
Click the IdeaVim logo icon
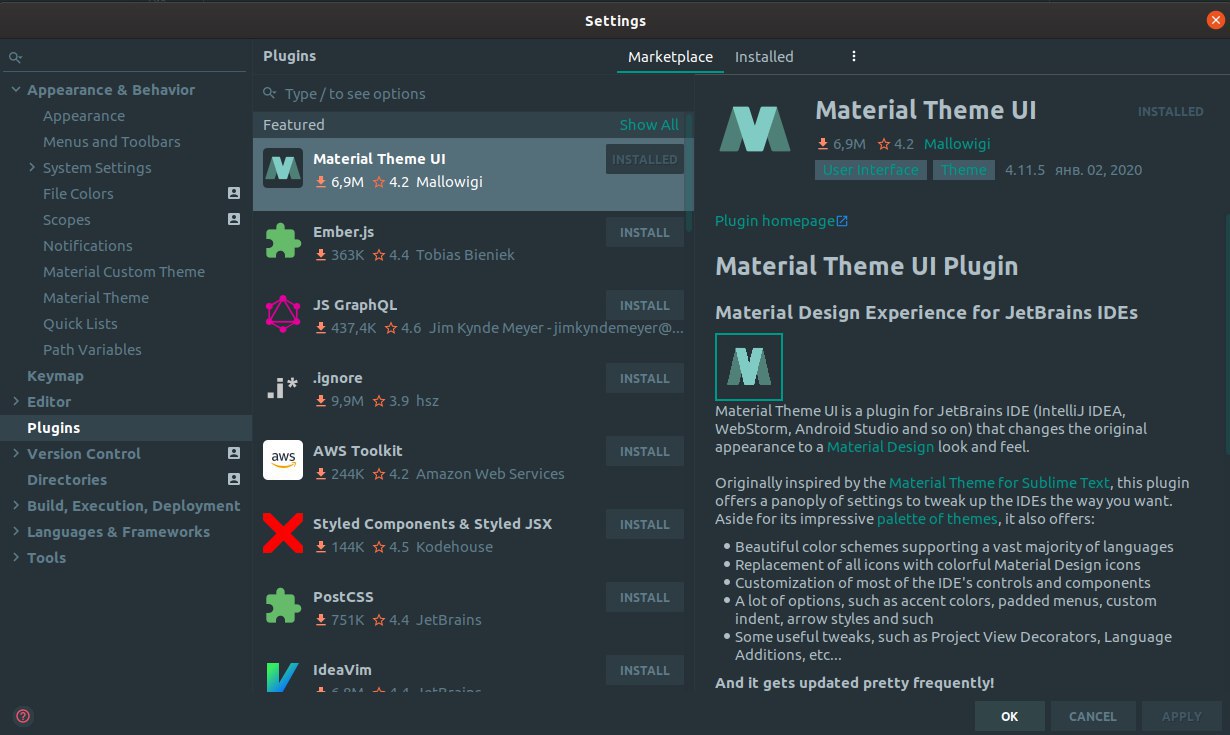pyautogui.click(x=283, y=677)
